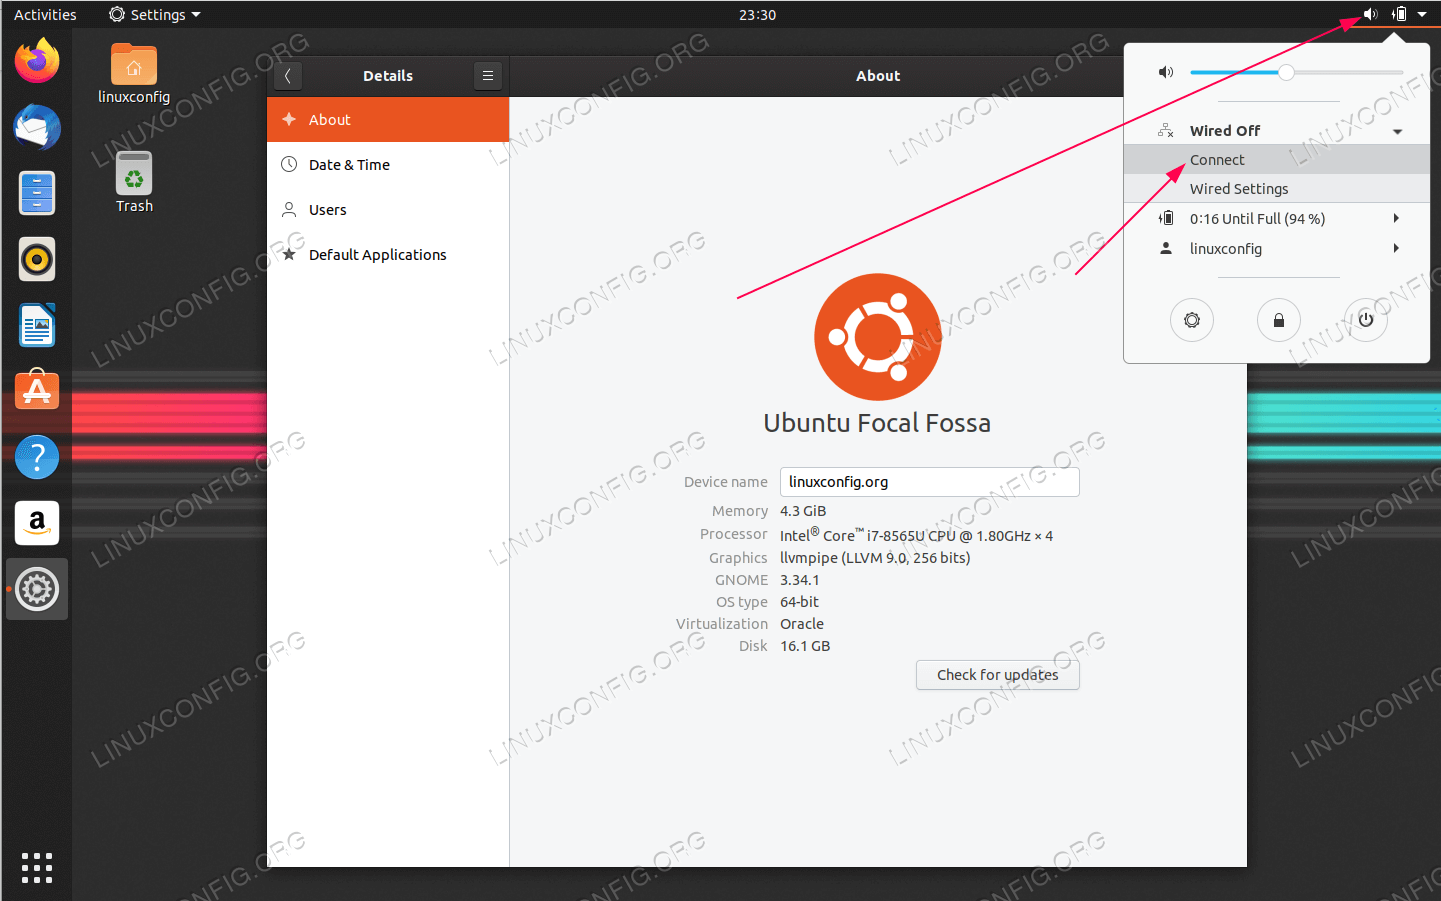Open the Settings app menu in top bar
Screen dimensions: 1441x901
155,14
